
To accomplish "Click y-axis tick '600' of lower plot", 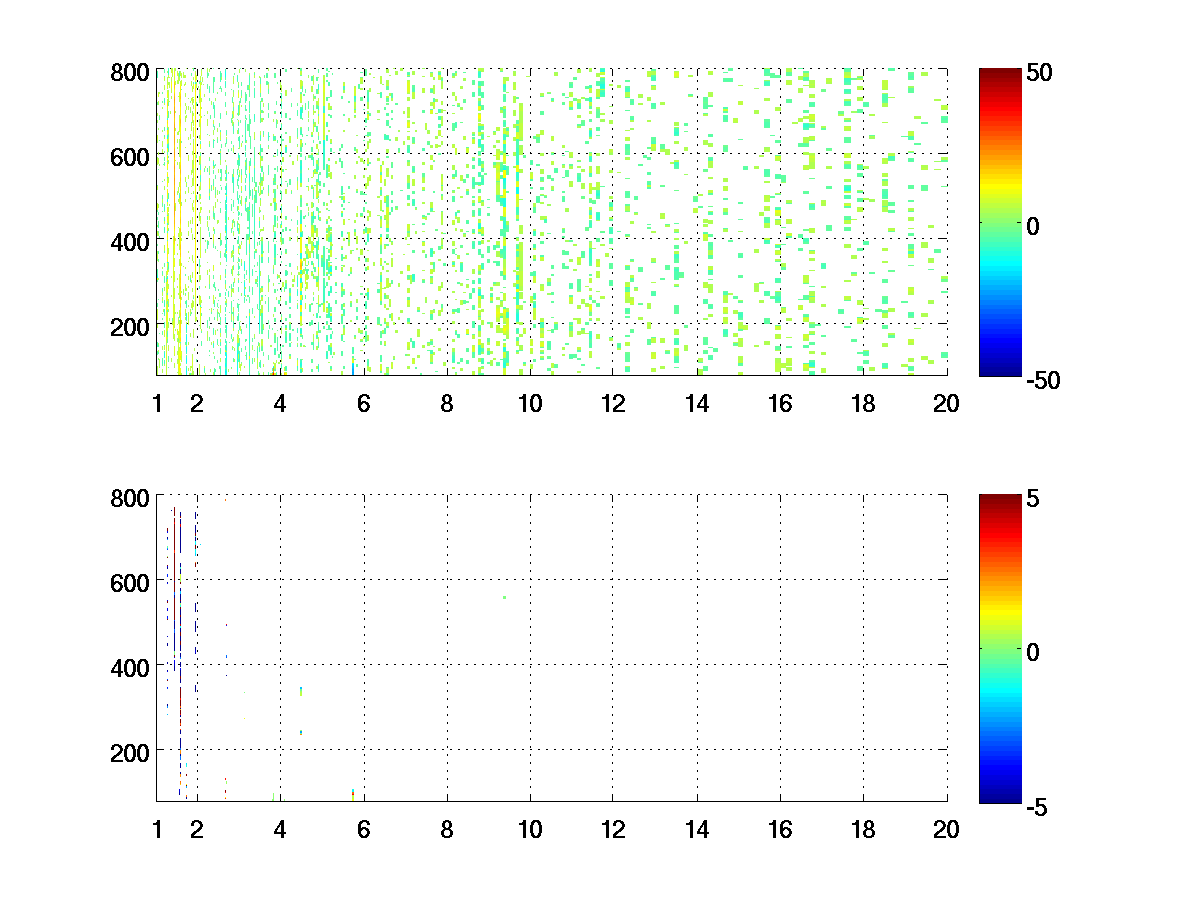I will (x=131, y=582).
